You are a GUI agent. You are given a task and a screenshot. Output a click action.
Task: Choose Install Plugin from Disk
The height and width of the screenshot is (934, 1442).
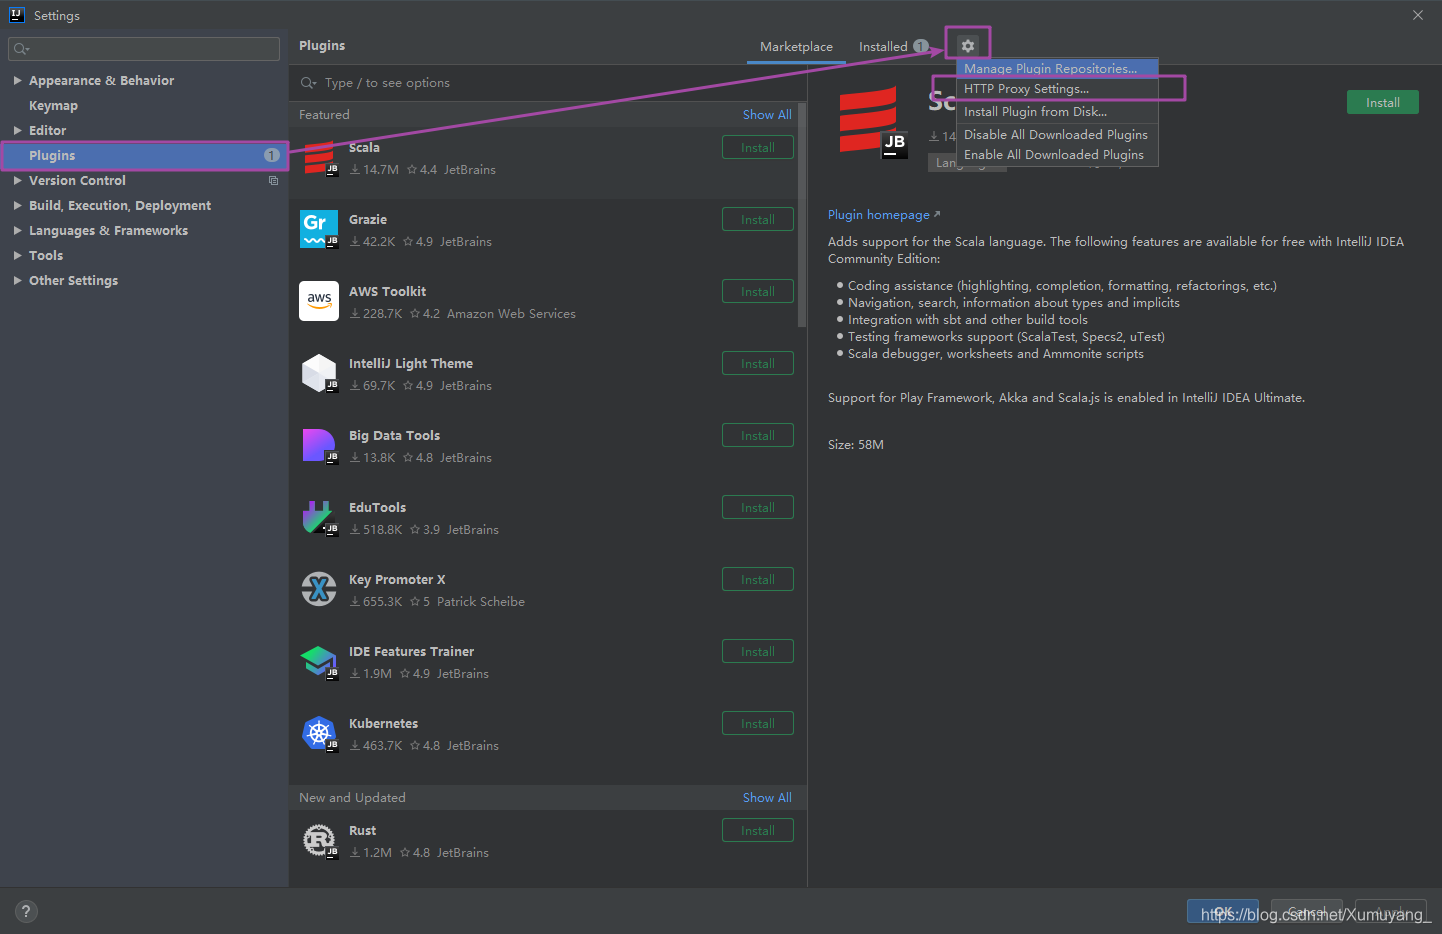(1057, 112)
